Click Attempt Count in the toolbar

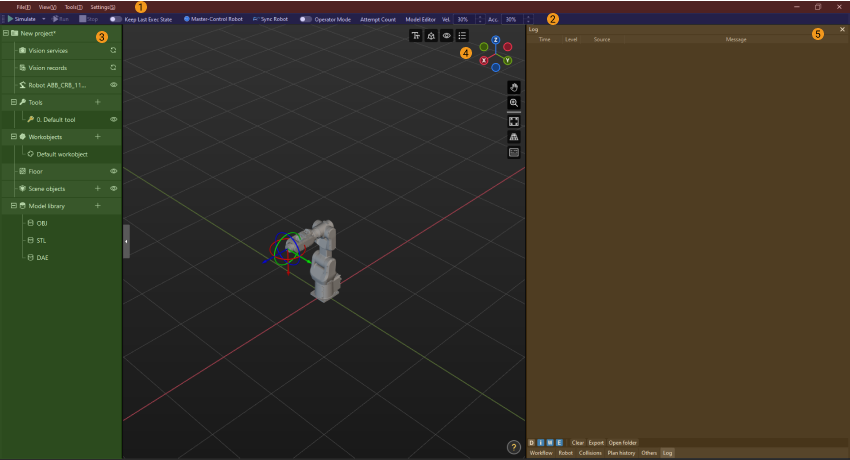coord(378,19)
